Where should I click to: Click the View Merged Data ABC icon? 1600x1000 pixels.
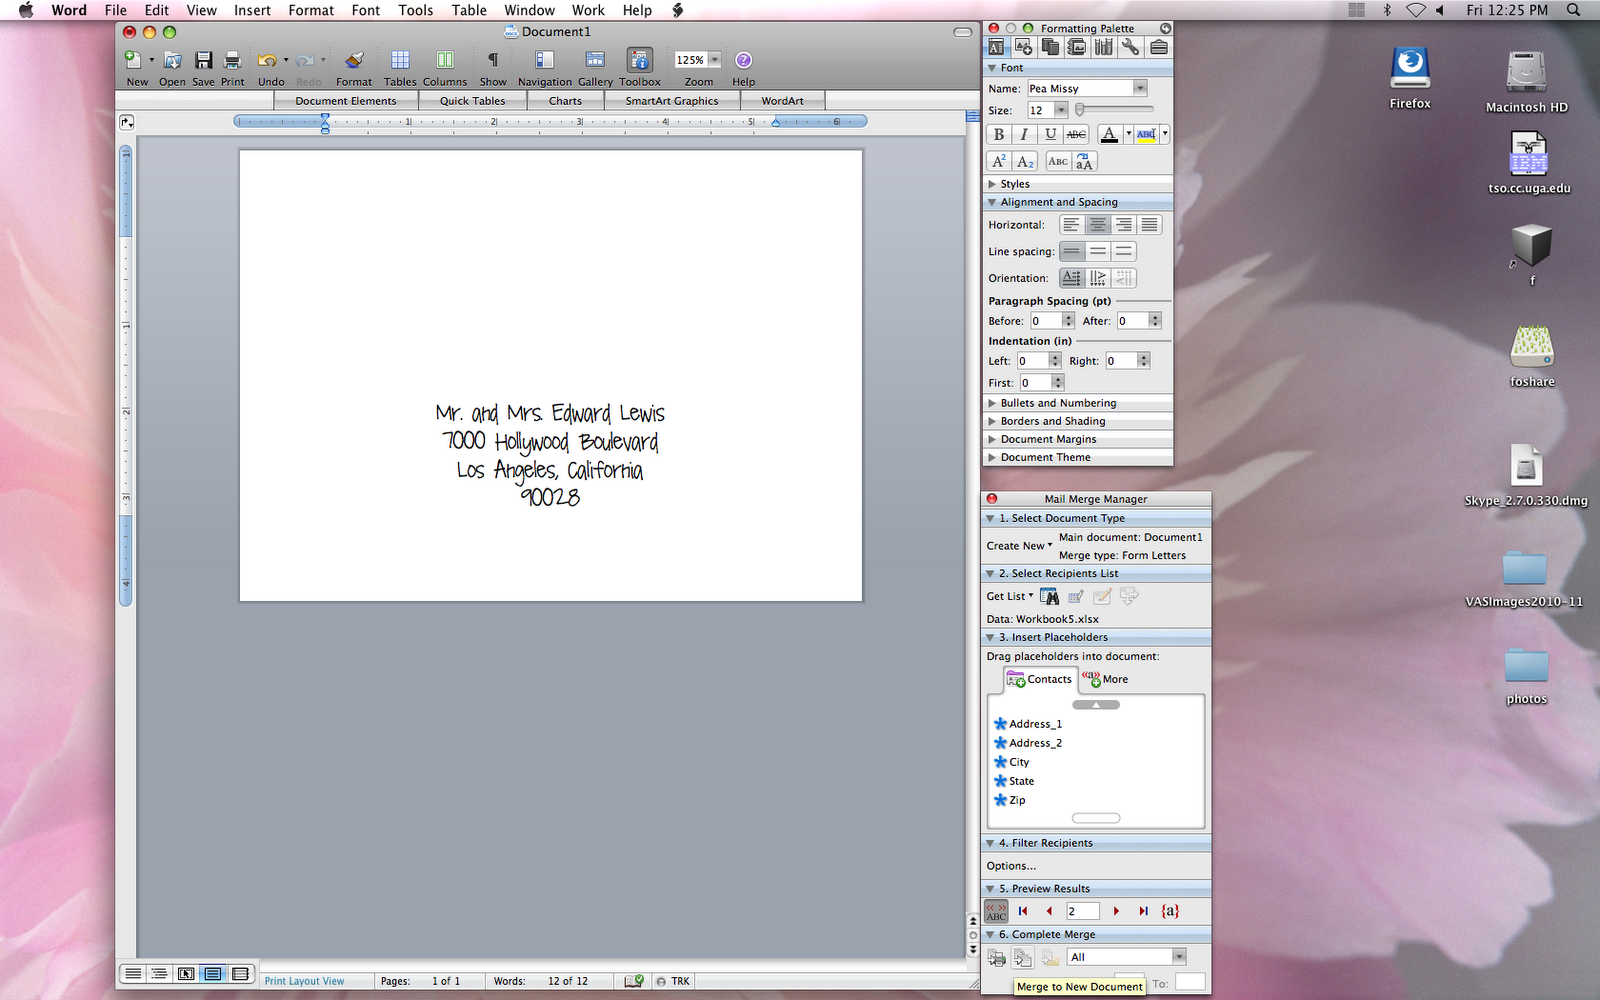(x=995, y=911)
